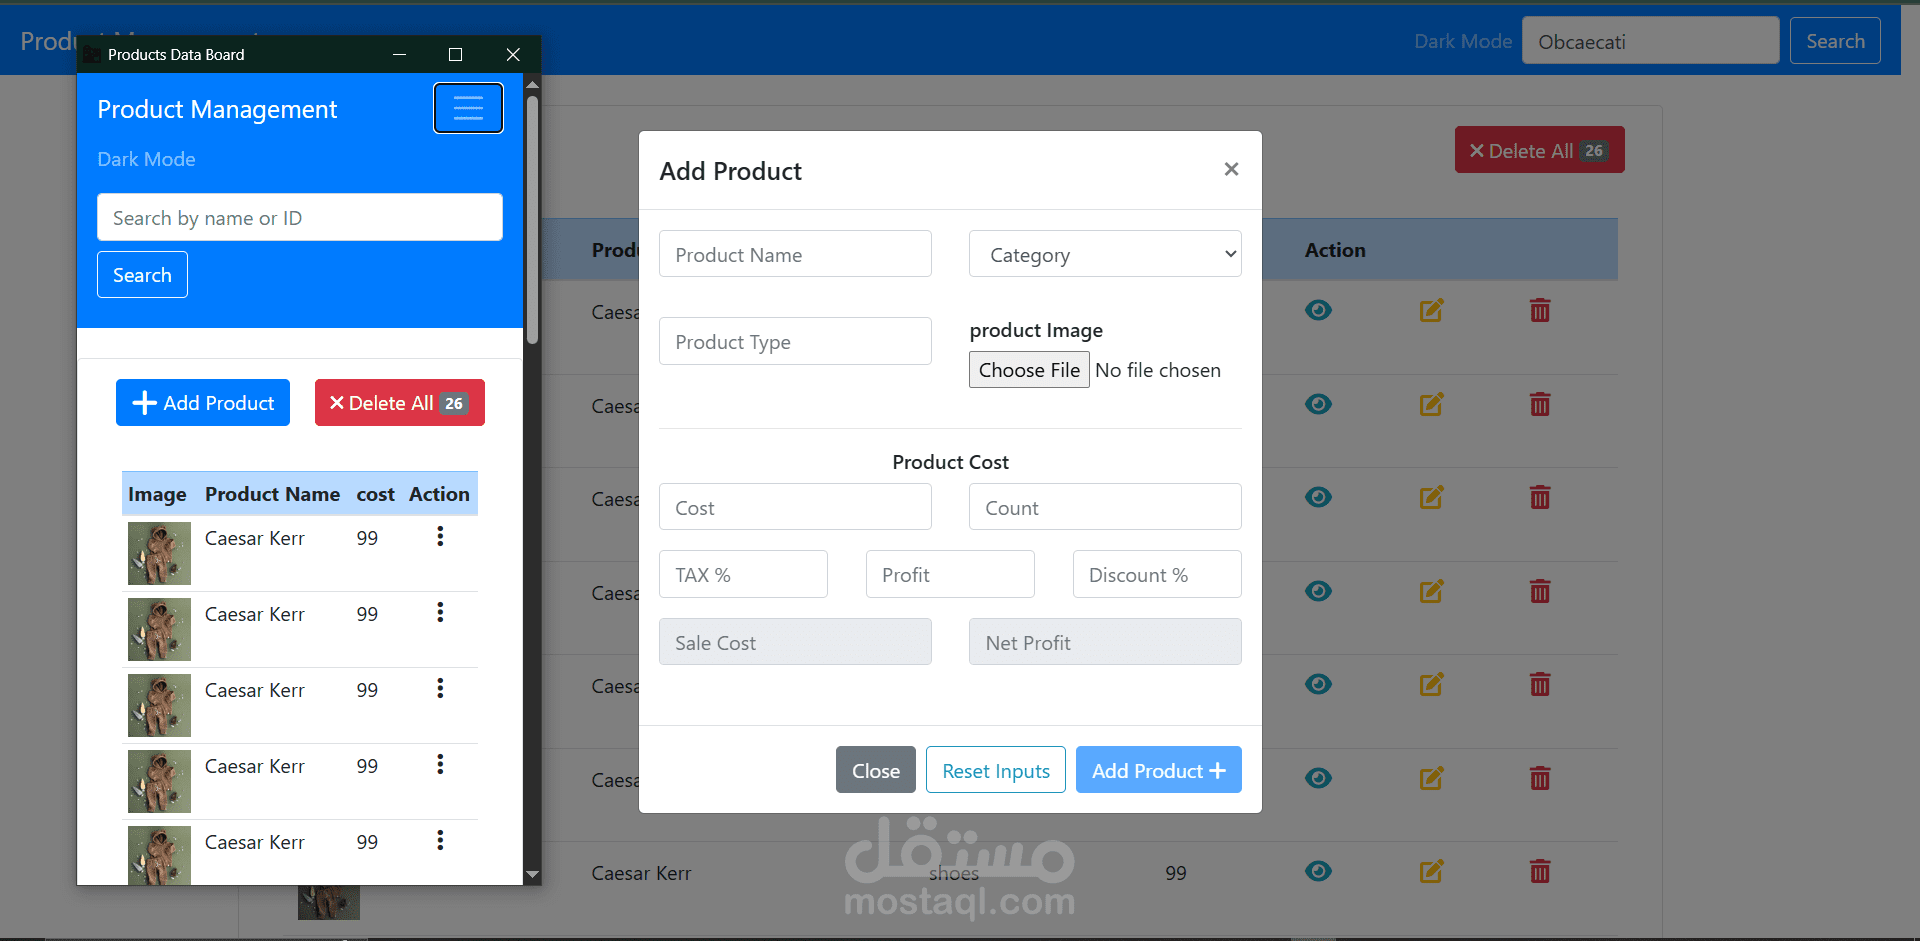
Task: Click the 'cost' column header in Data Board
Action: coord(375,494)
